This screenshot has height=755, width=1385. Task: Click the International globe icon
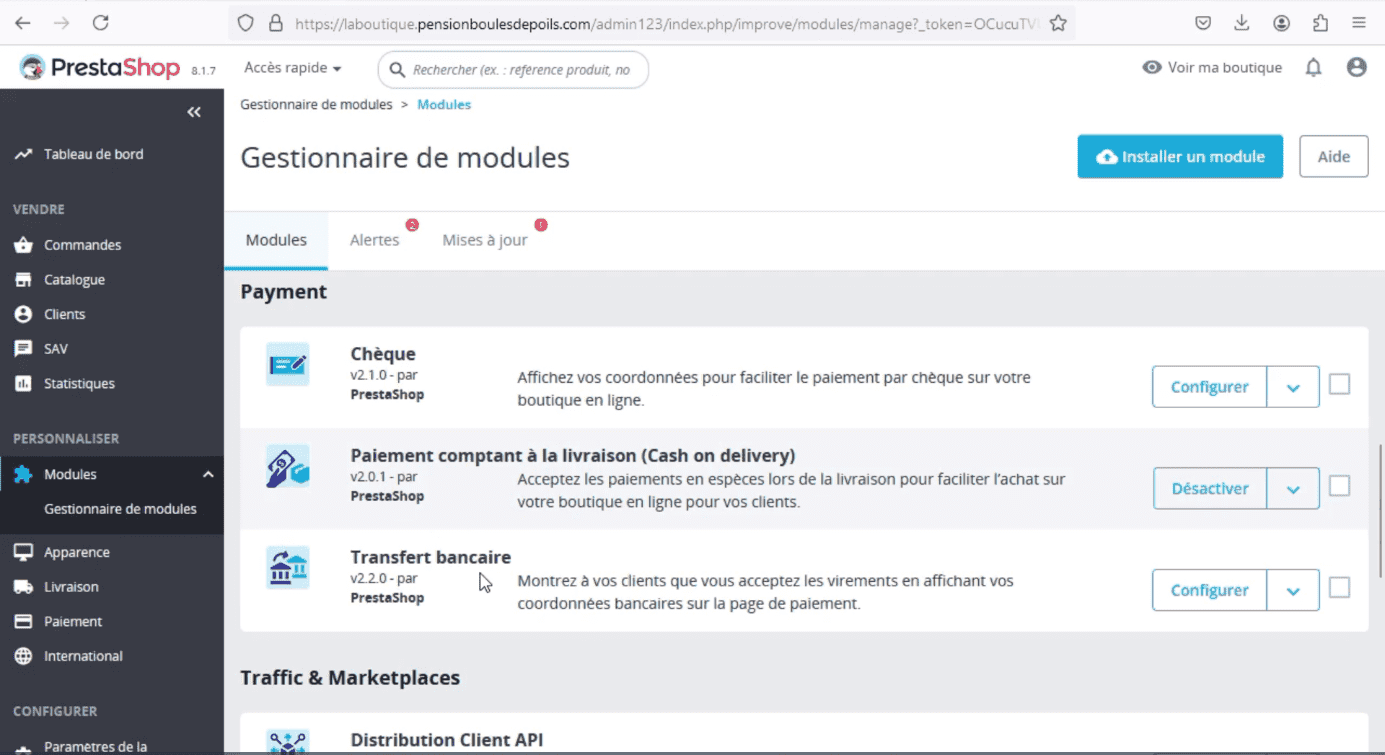point(23,656)
